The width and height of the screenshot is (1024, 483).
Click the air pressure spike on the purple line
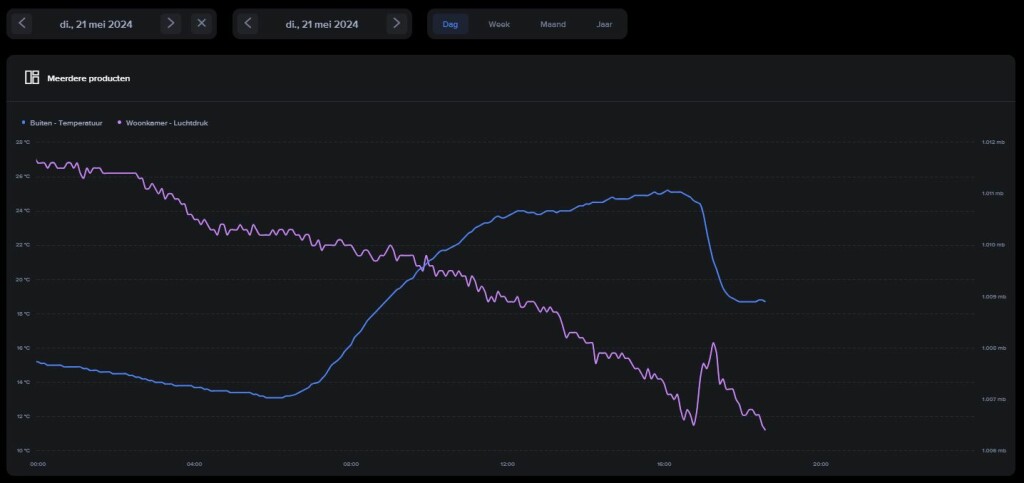[714, 344]
